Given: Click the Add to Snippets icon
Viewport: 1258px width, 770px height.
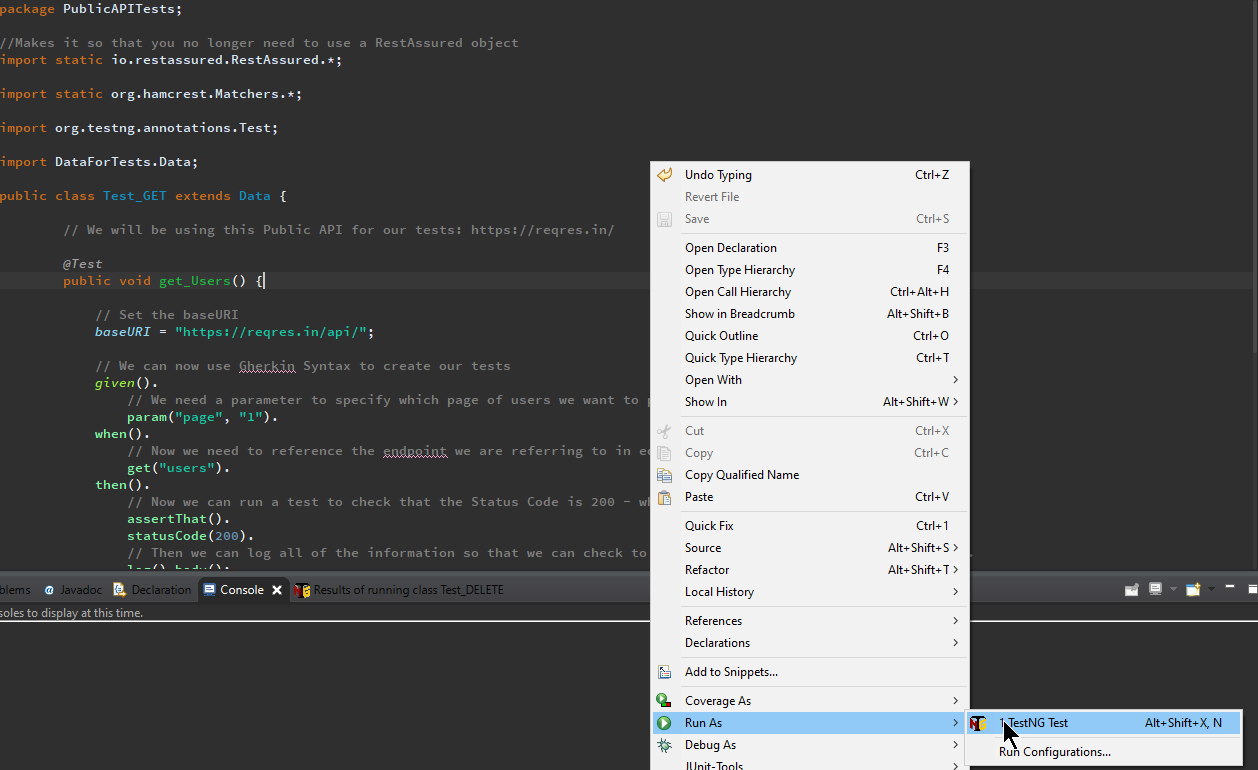Looking at the screenshot, I should (664, 672).
